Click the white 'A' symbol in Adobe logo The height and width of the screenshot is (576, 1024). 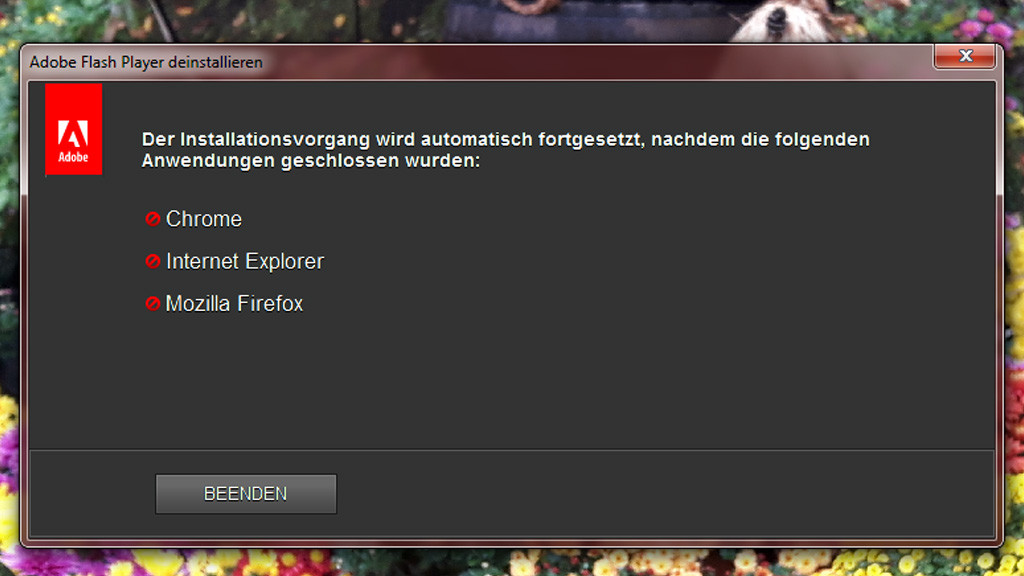point(73,134)
